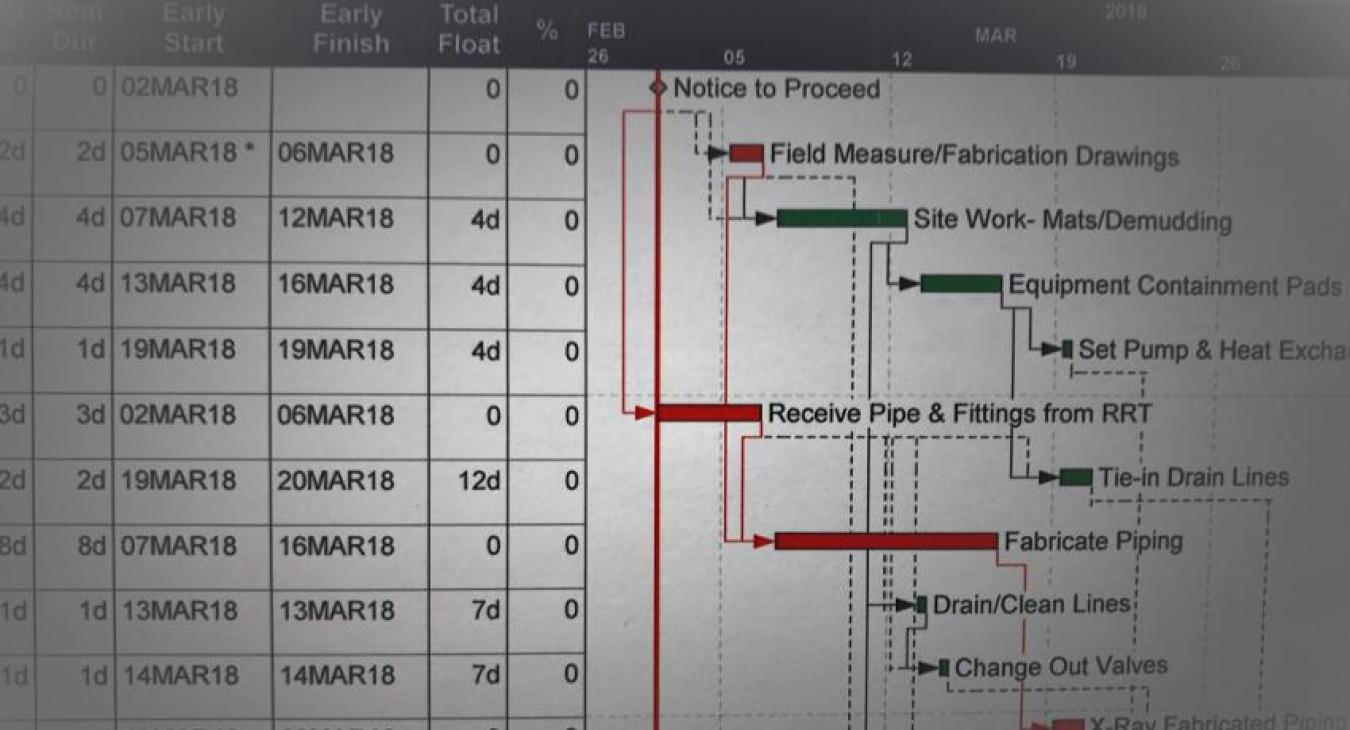The height and width of the screenshot is (730, 1350).
Task: Click the 'Tie-in Drain Lines' label
Action: [x=1193, y=477]
